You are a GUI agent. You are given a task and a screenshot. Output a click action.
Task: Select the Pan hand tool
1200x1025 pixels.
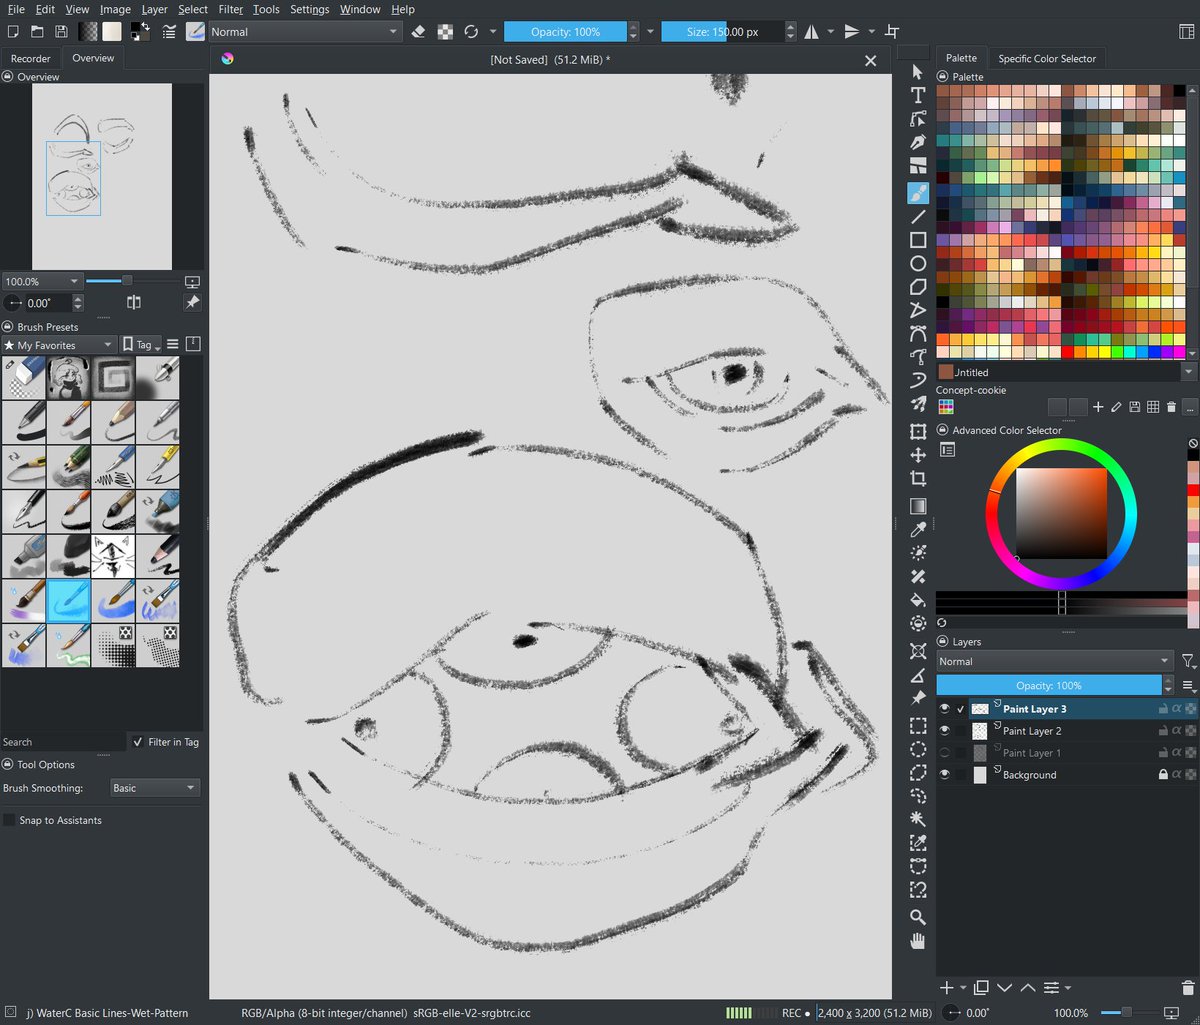(x=918, y=941)
